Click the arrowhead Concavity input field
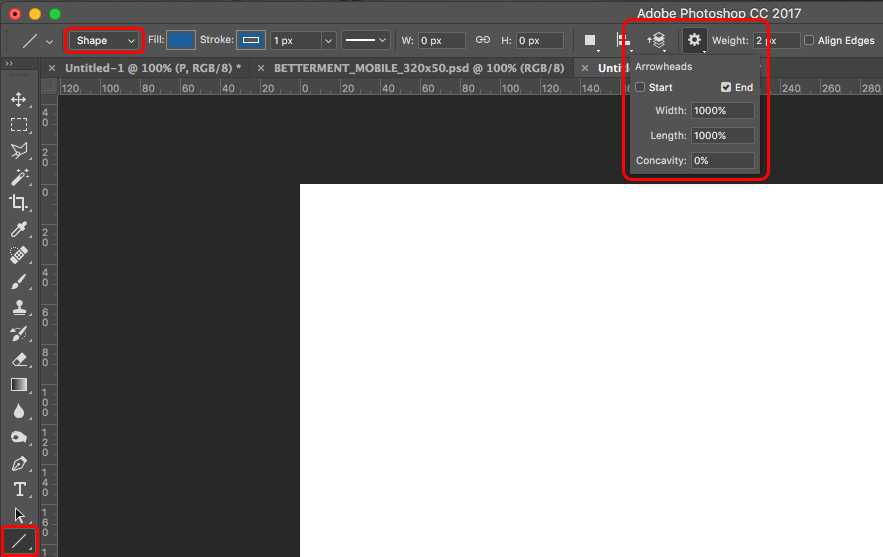This screenshot has width=883, height=557. (722, 161)
